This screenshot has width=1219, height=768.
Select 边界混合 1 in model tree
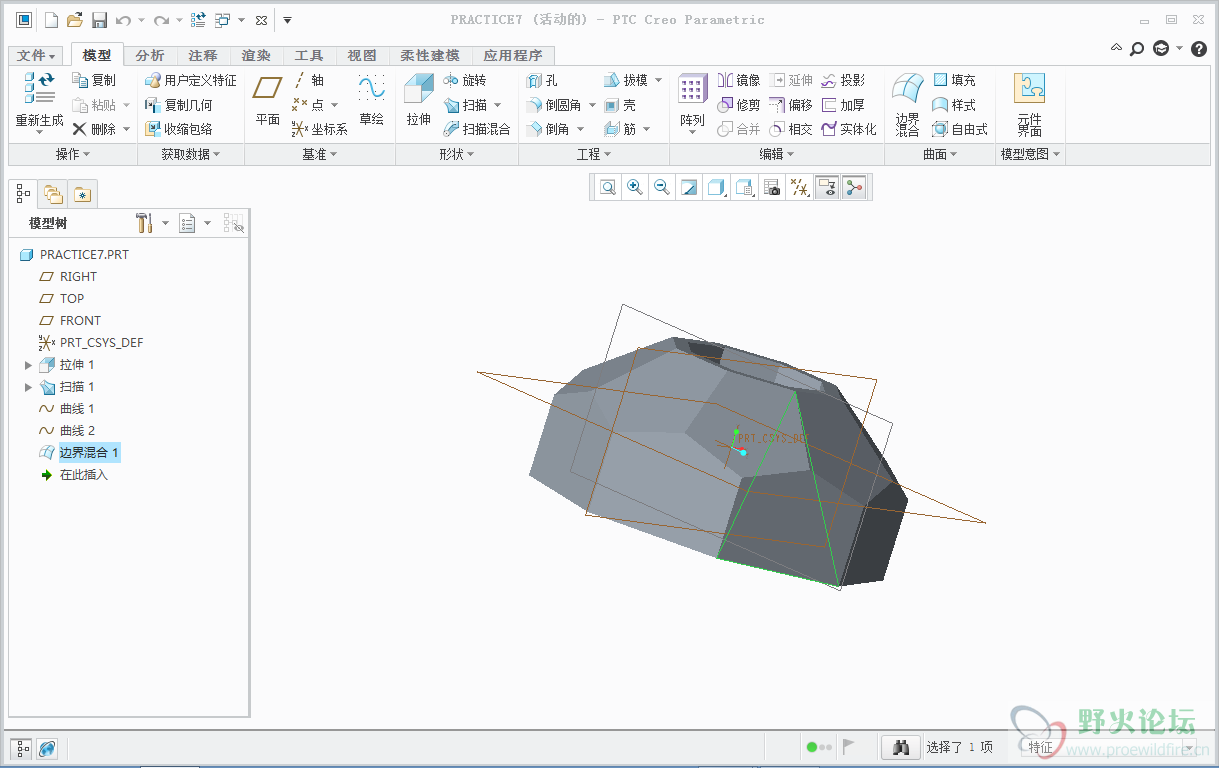pyautogui.click(x=89, y=453)
